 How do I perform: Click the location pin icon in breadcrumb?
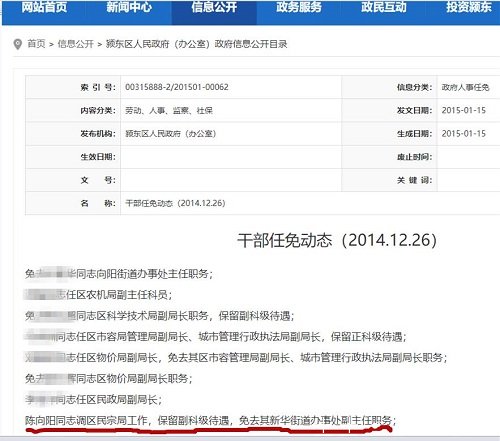[17, 44]
